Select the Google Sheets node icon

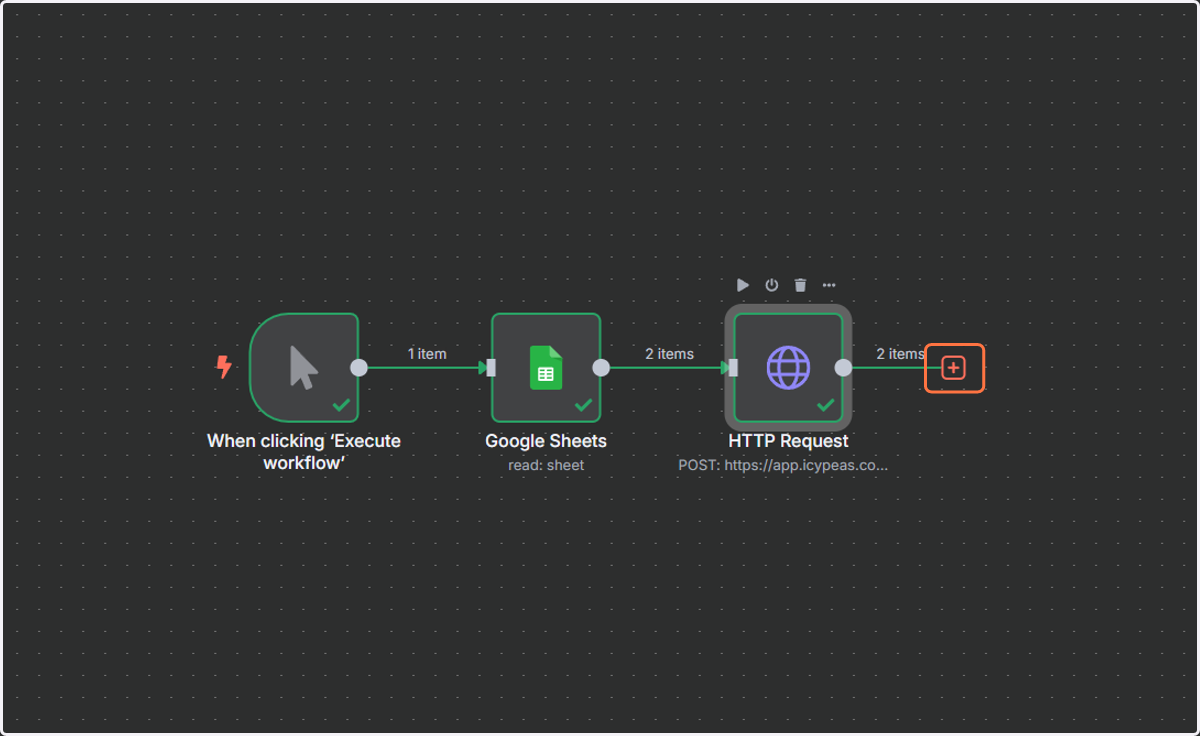pos(546,368)
